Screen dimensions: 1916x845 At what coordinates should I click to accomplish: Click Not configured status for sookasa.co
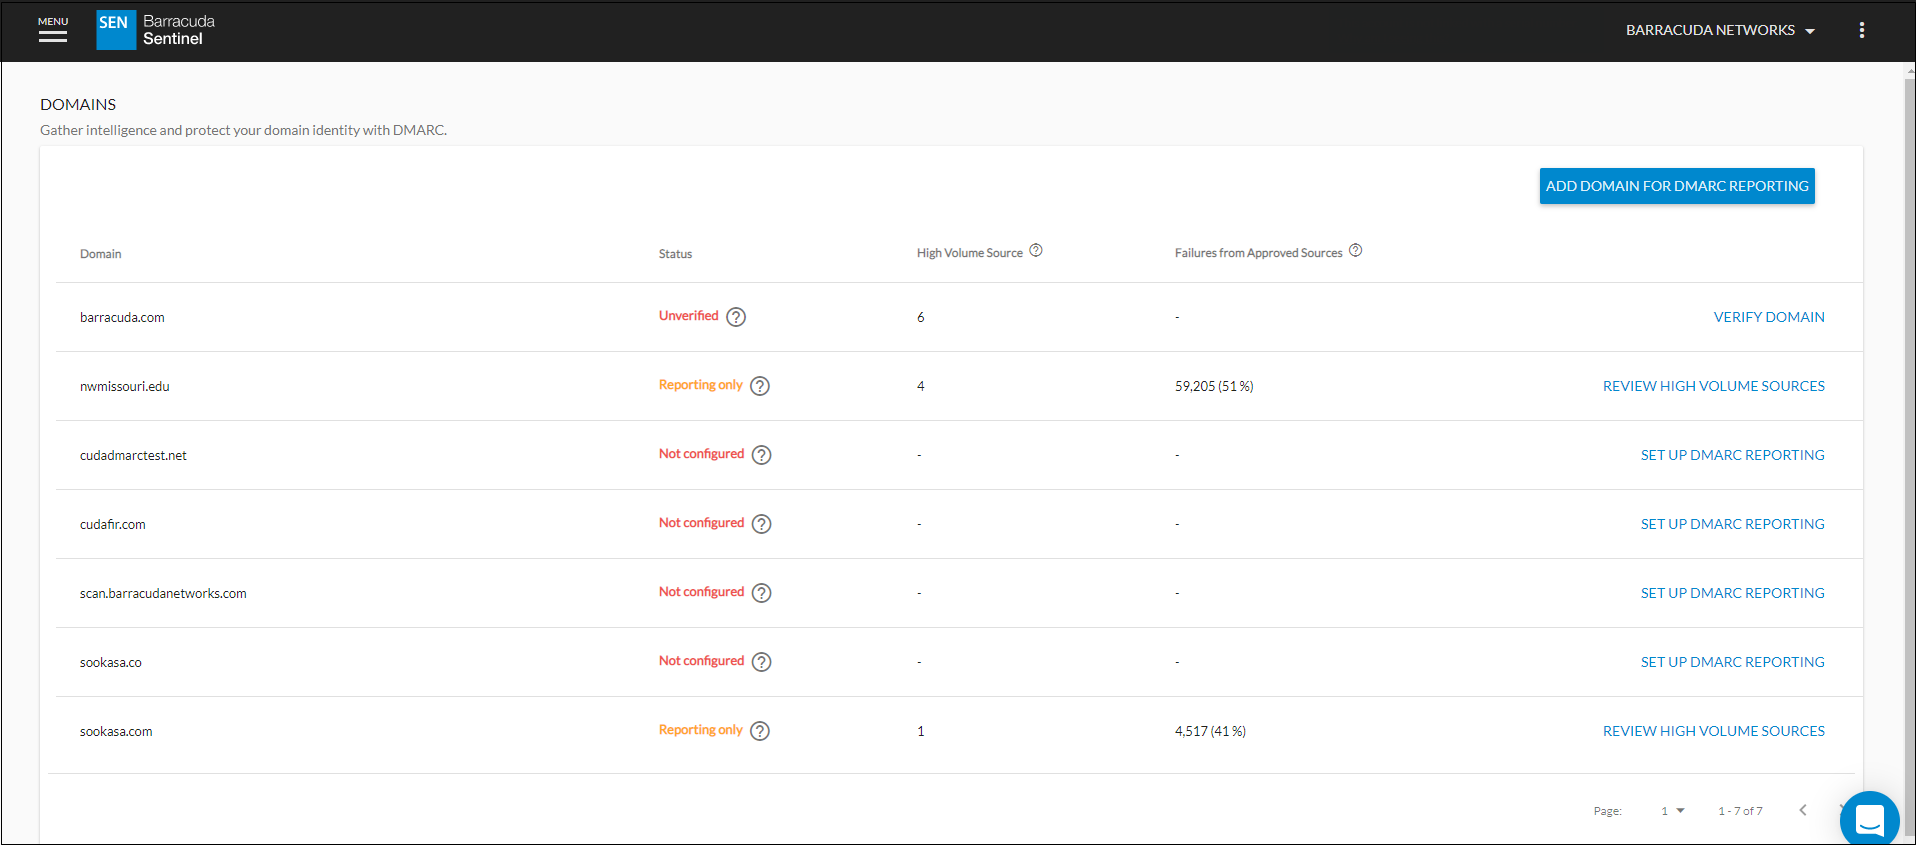(x=701, y=661)
